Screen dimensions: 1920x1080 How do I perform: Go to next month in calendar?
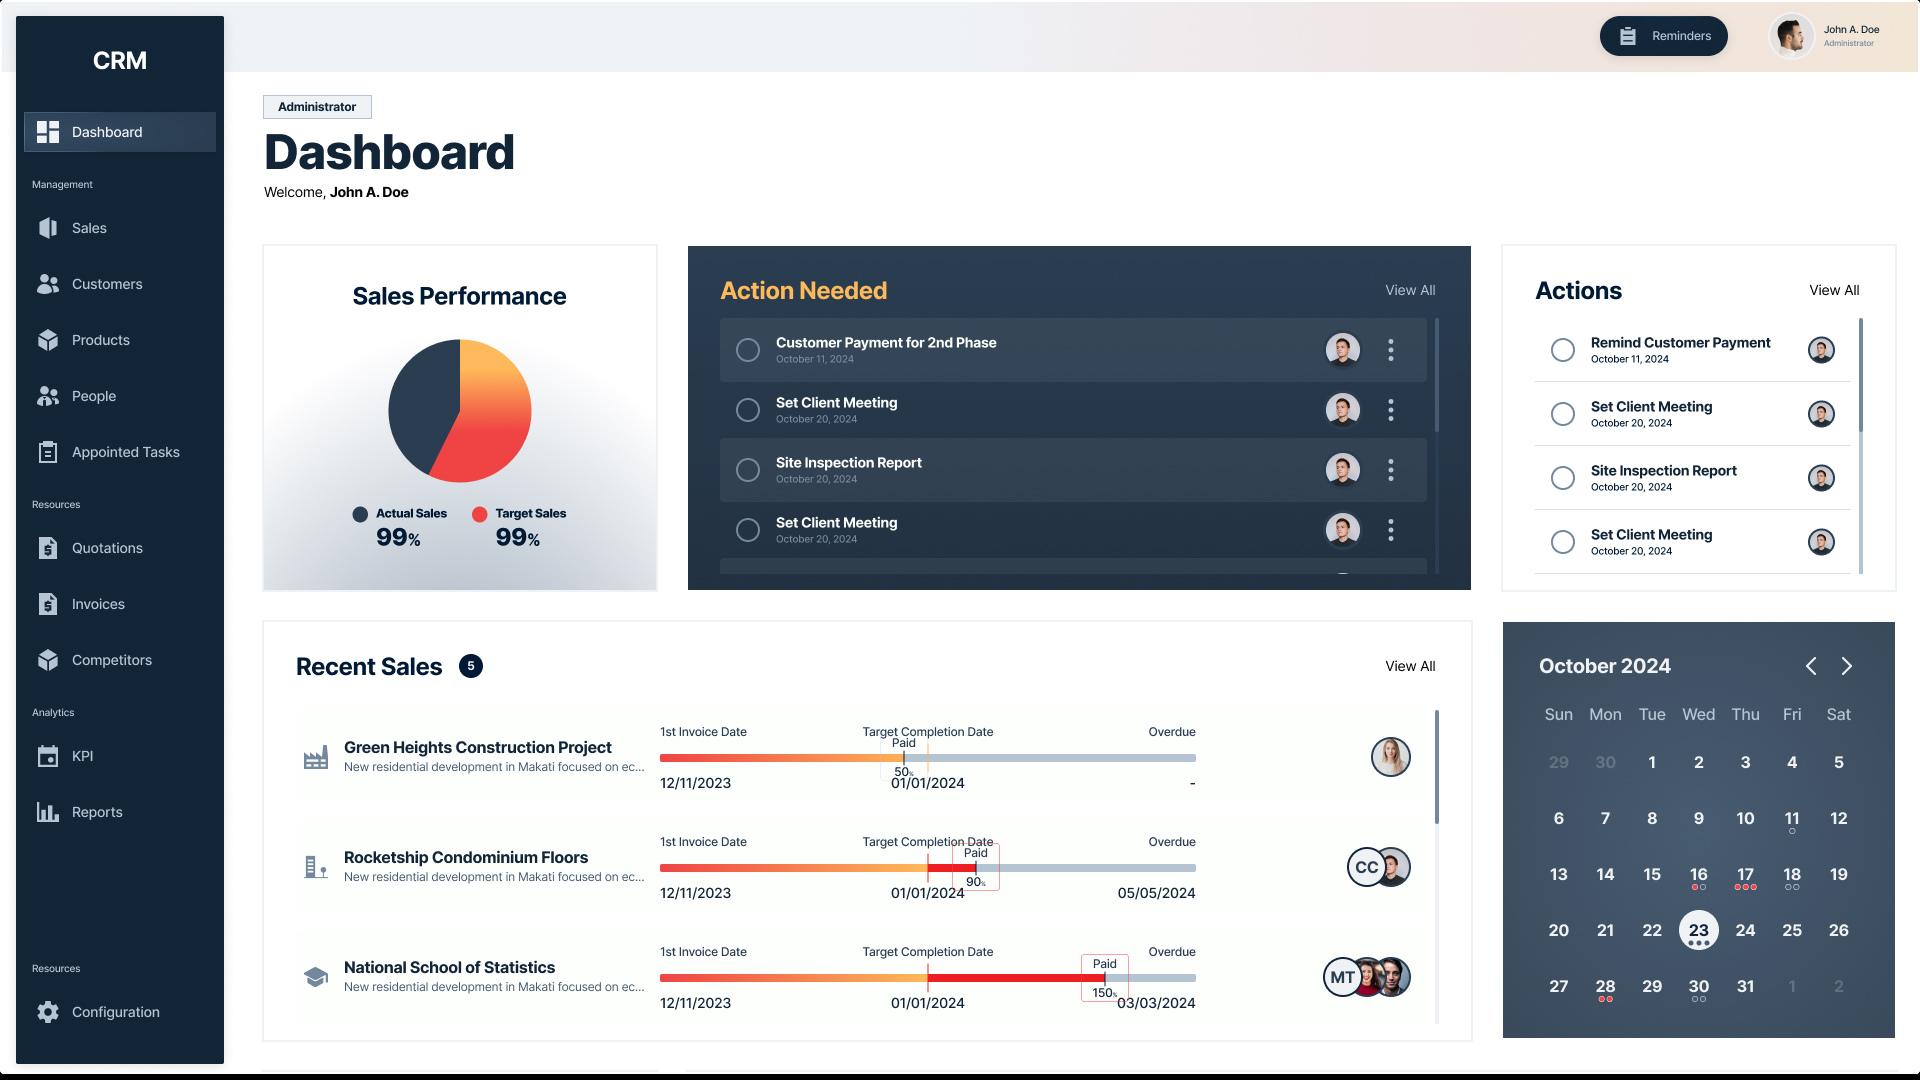(x=1847, y=666)
